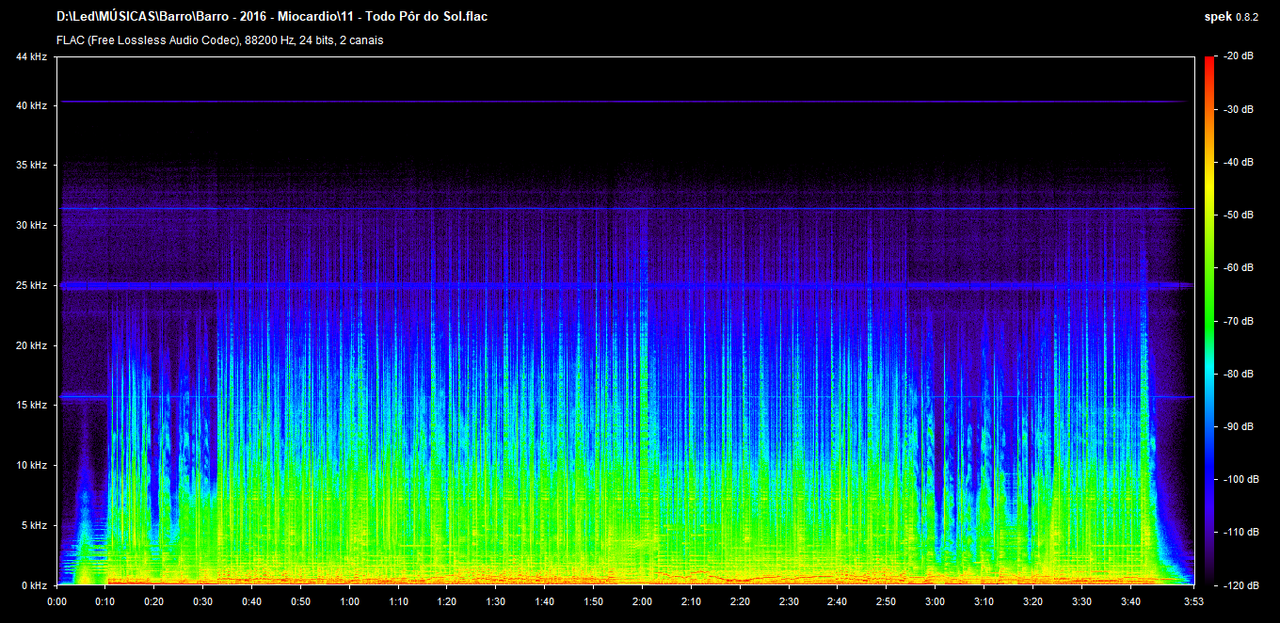Click the -60 dB scale label
Screen dimensions: 1280x623
point(1240,268)
